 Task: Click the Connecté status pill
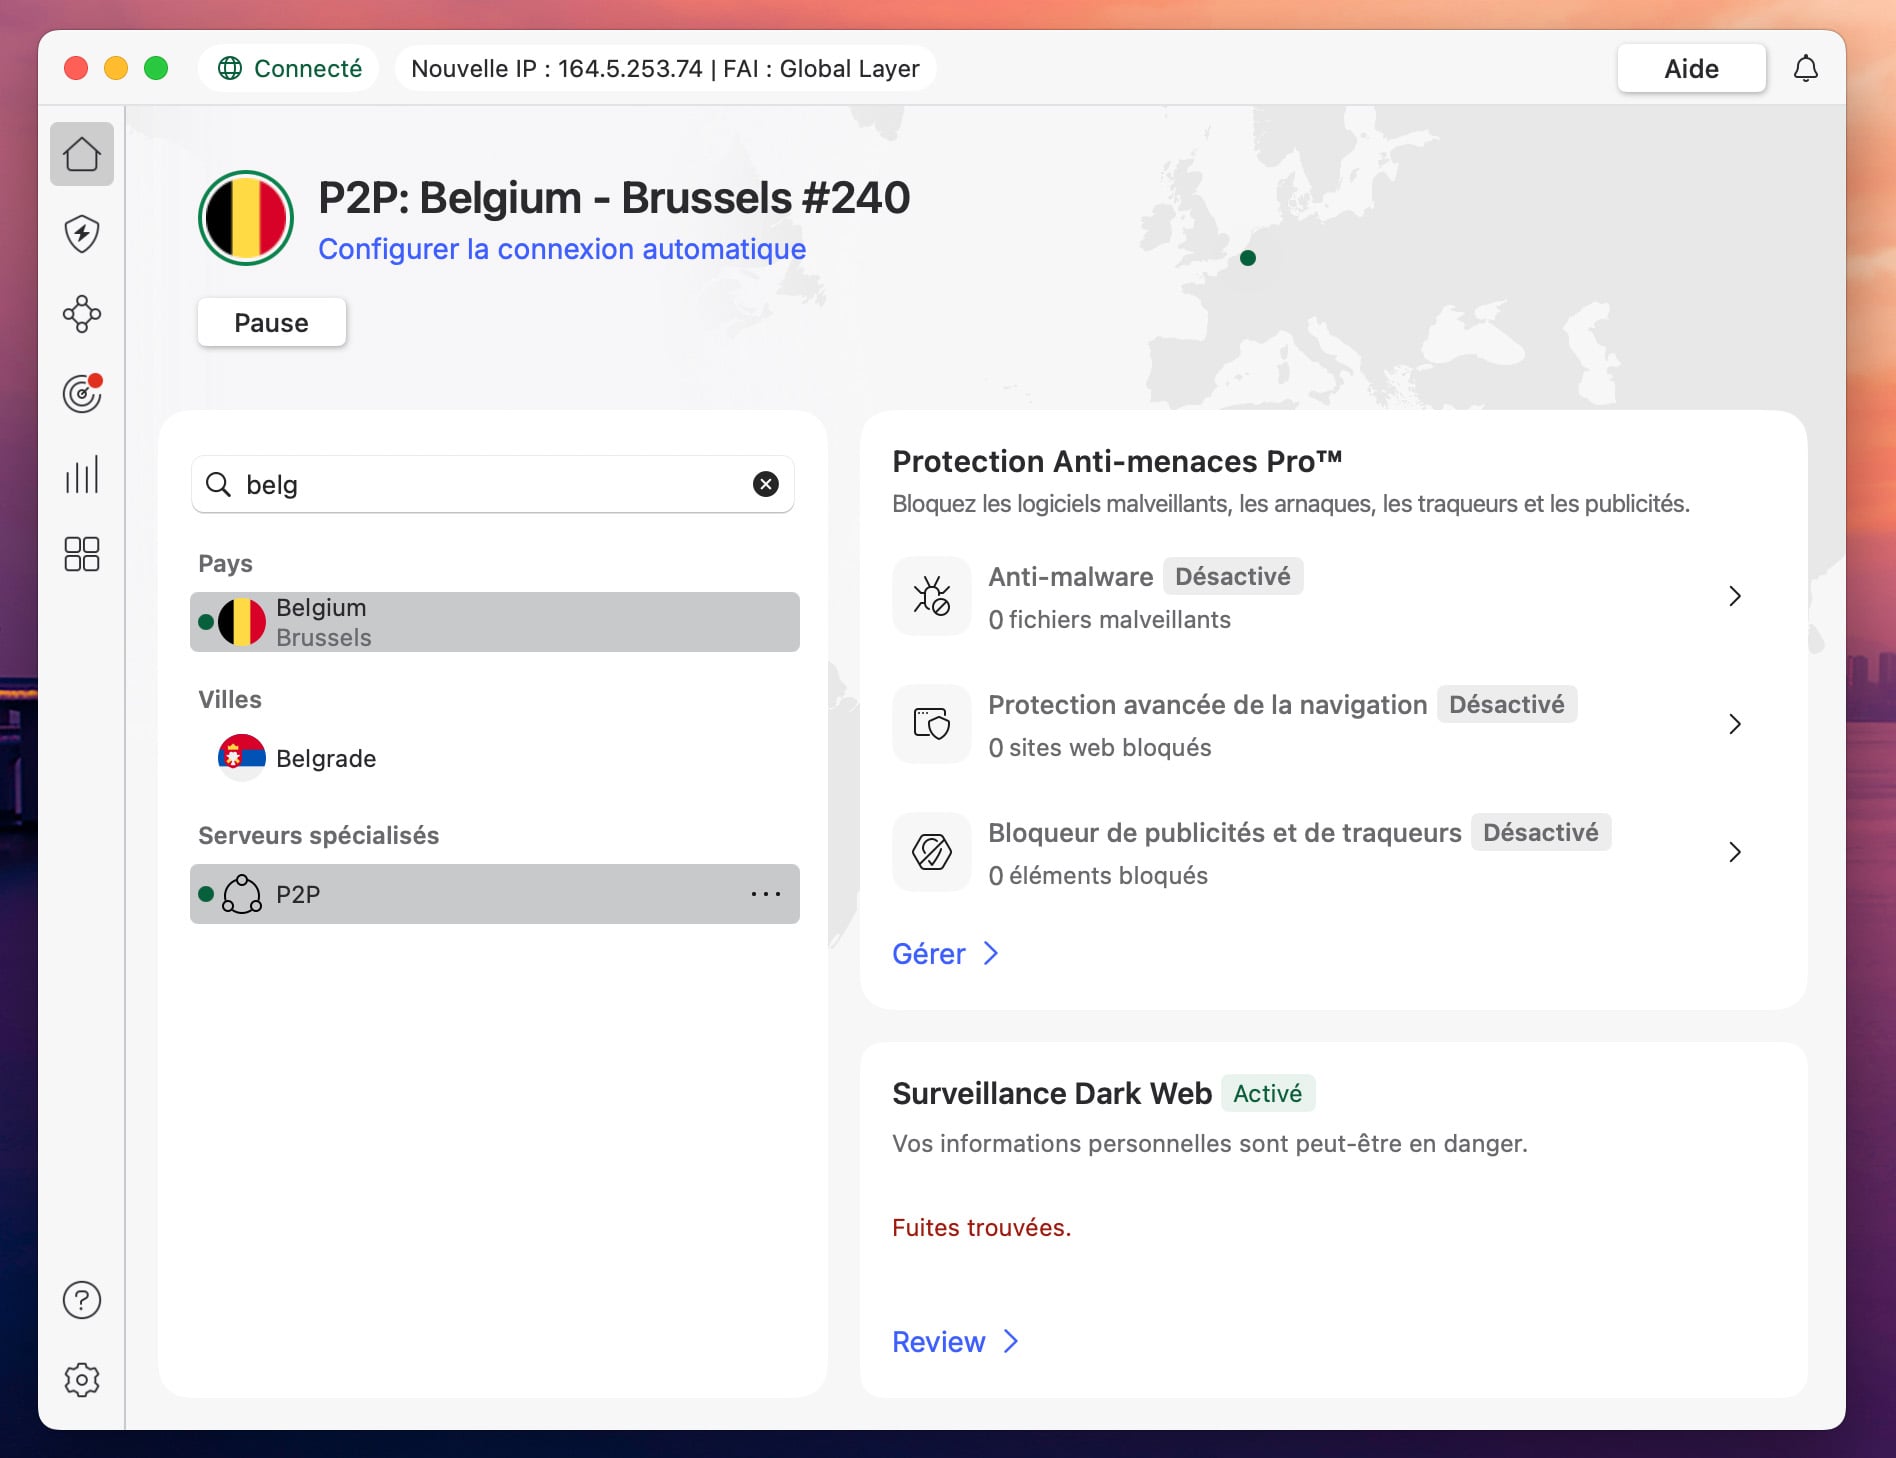[x=289, y=68]
